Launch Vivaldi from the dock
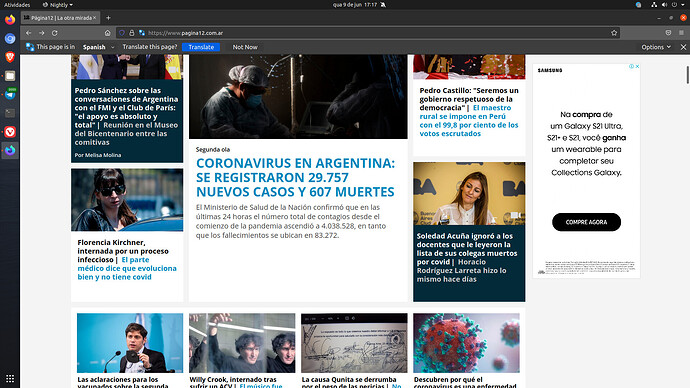 tap(10, 132)
